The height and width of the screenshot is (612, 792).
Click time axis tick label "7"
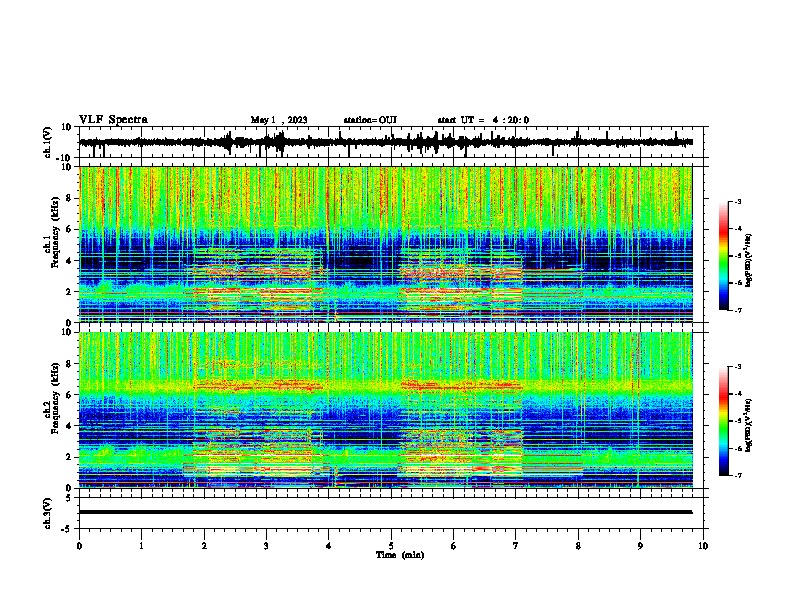point(516,545)
